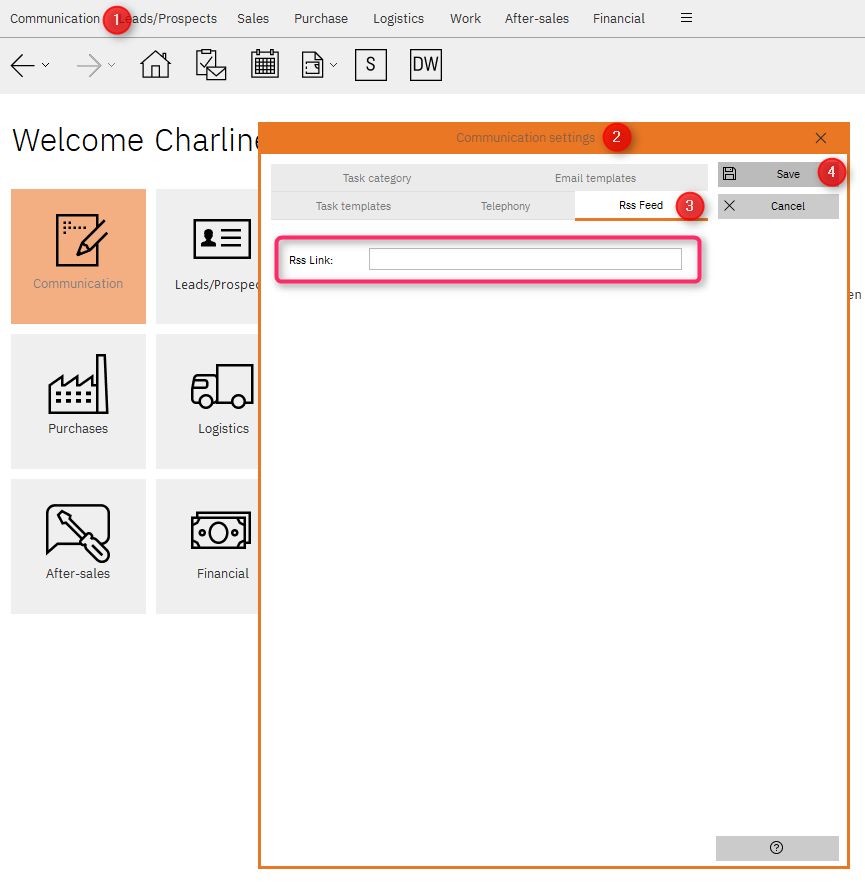Screen dimensions: 865x891
Task: Switch to the Email templates tab
Action: coord(595,178)
